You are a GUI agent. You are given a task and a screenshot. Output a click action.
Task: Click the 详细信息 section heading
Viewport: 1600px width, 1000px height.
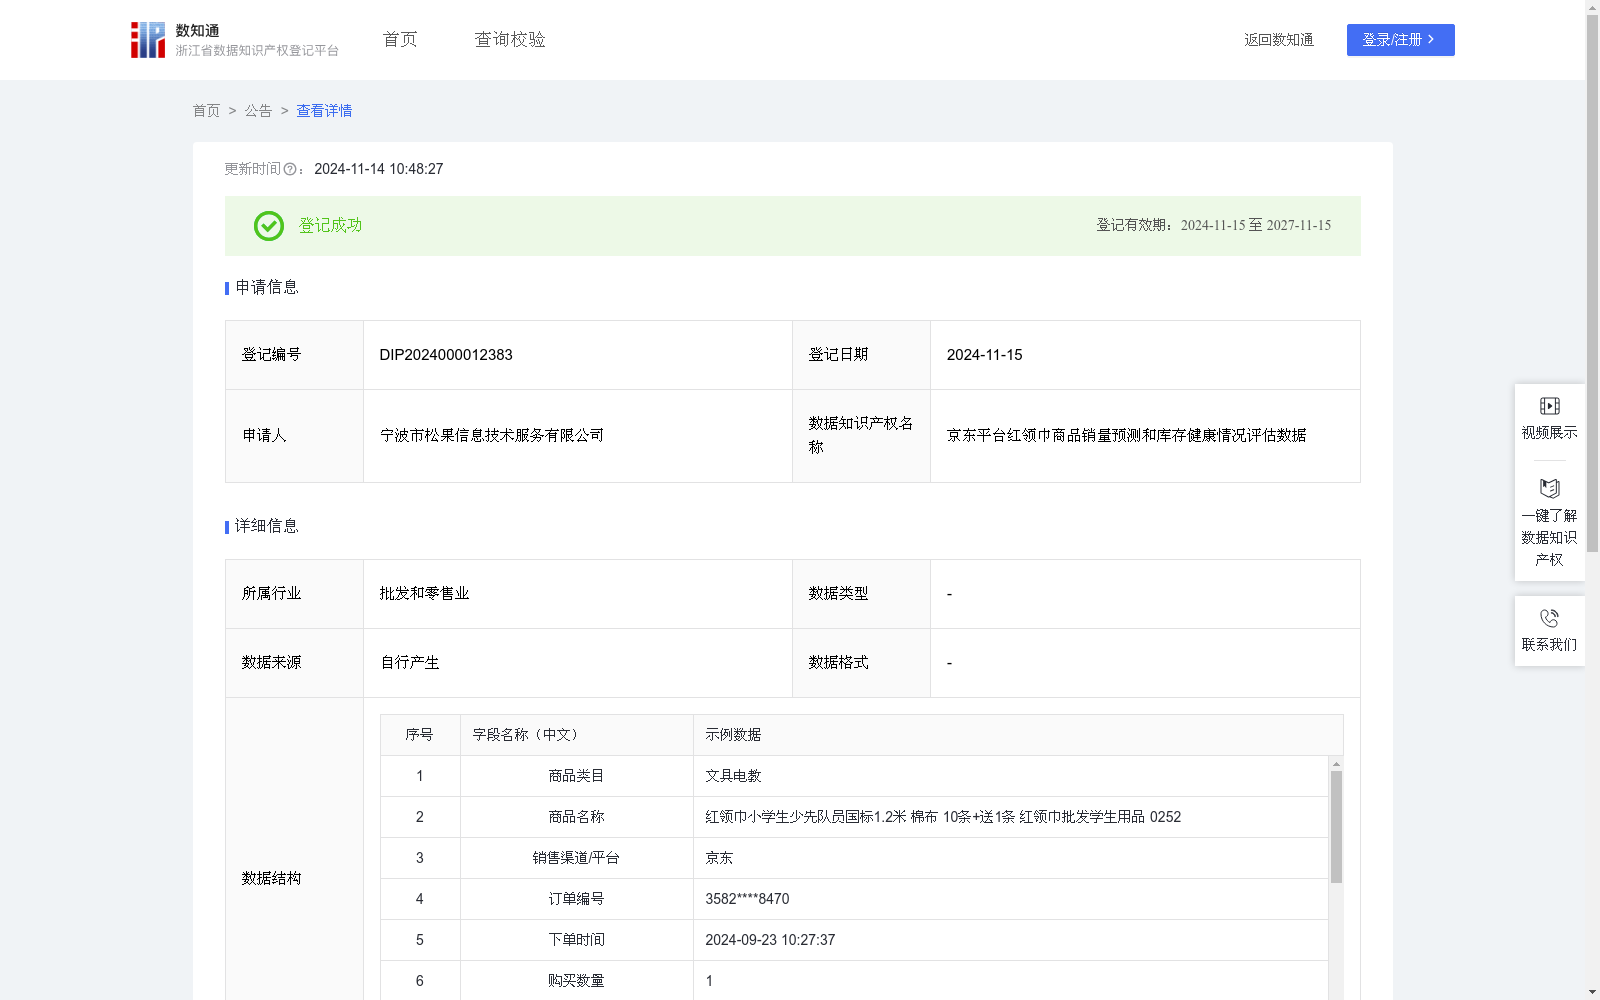266,527
